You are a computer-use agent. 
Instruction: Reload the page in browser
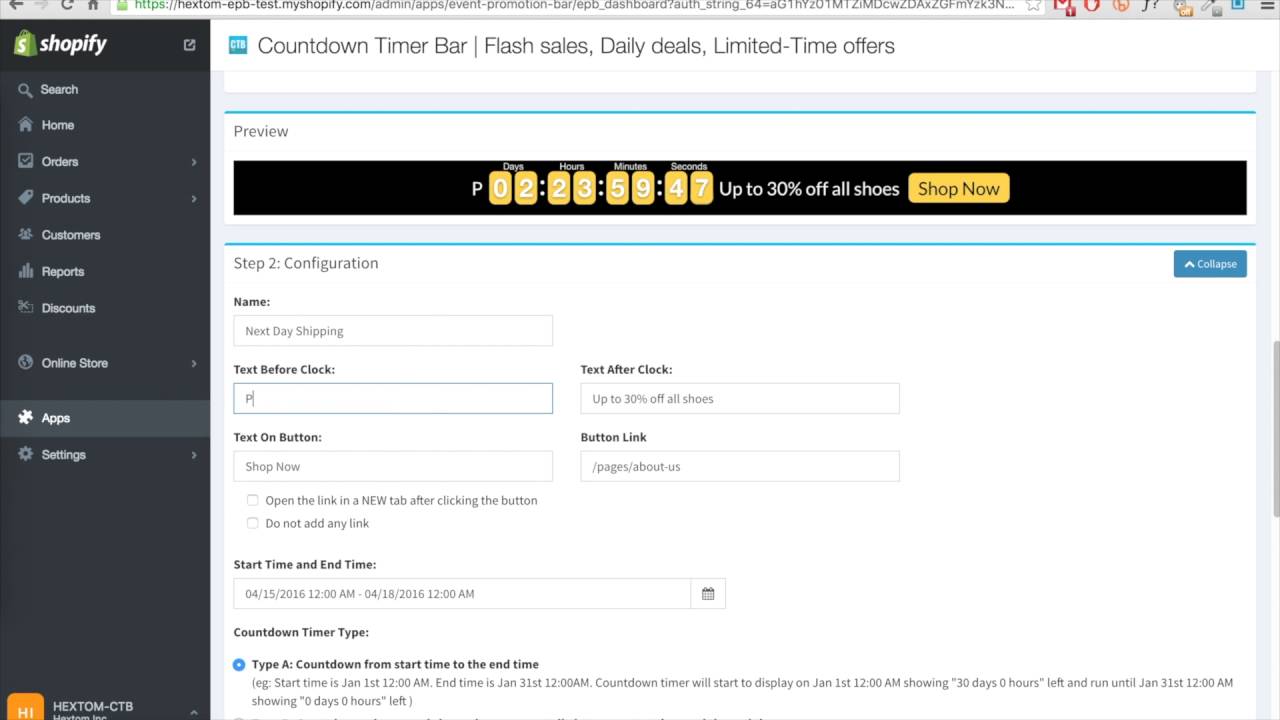pyautogui.click(x=67, y=5)
